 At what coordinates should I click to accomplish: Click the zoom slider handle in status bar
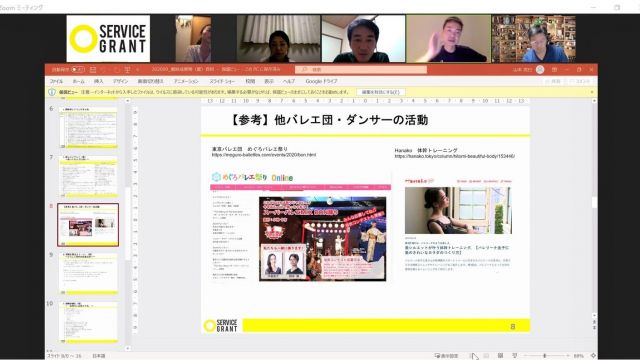pos(544,356)
